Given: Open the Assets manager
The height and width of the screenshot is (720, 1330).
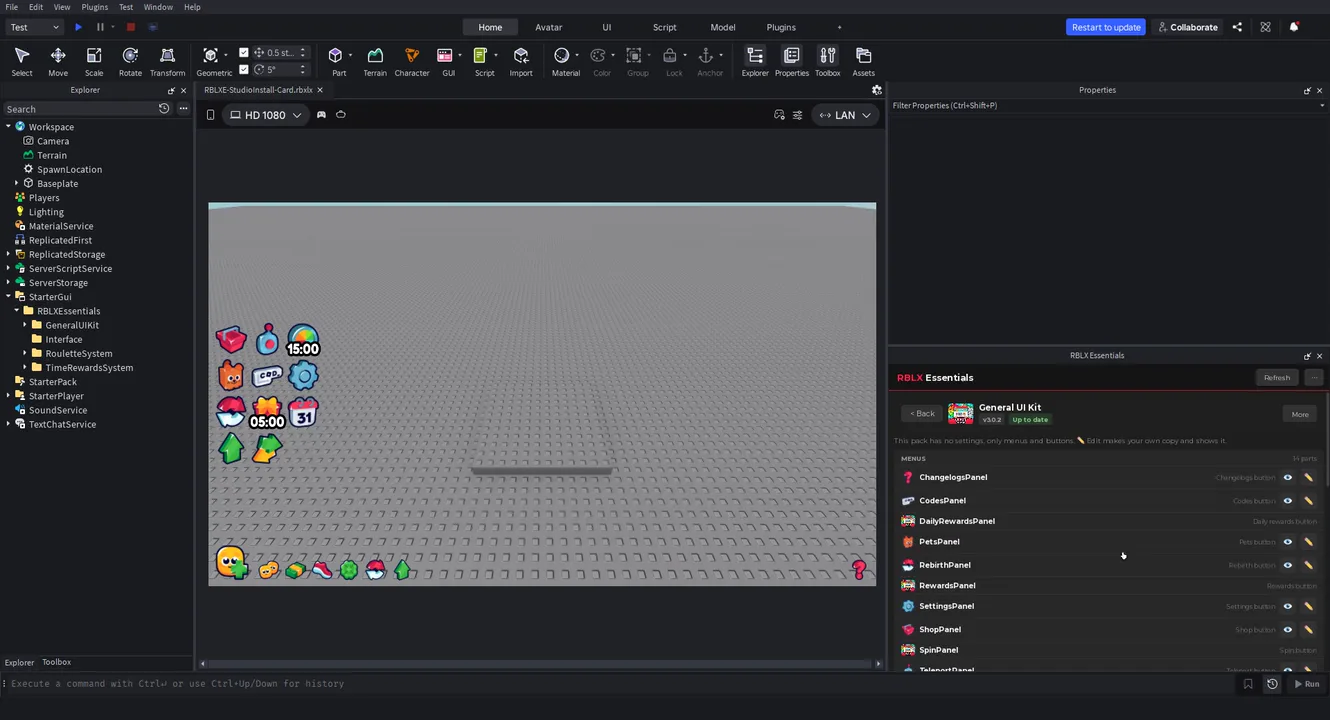Looking at the screenshot, I should pyautogui.click(x=864, y=61).
